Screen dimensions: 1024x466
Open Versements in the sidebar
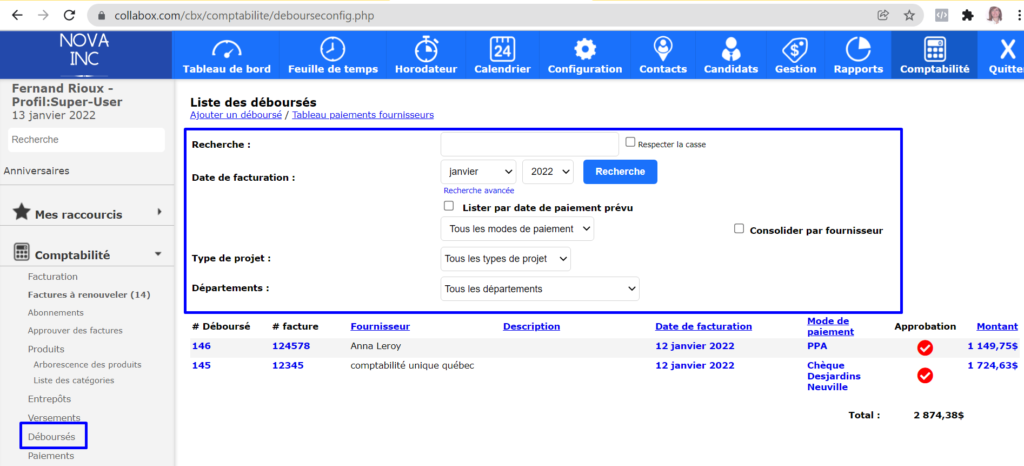click(x=54, y=418)
